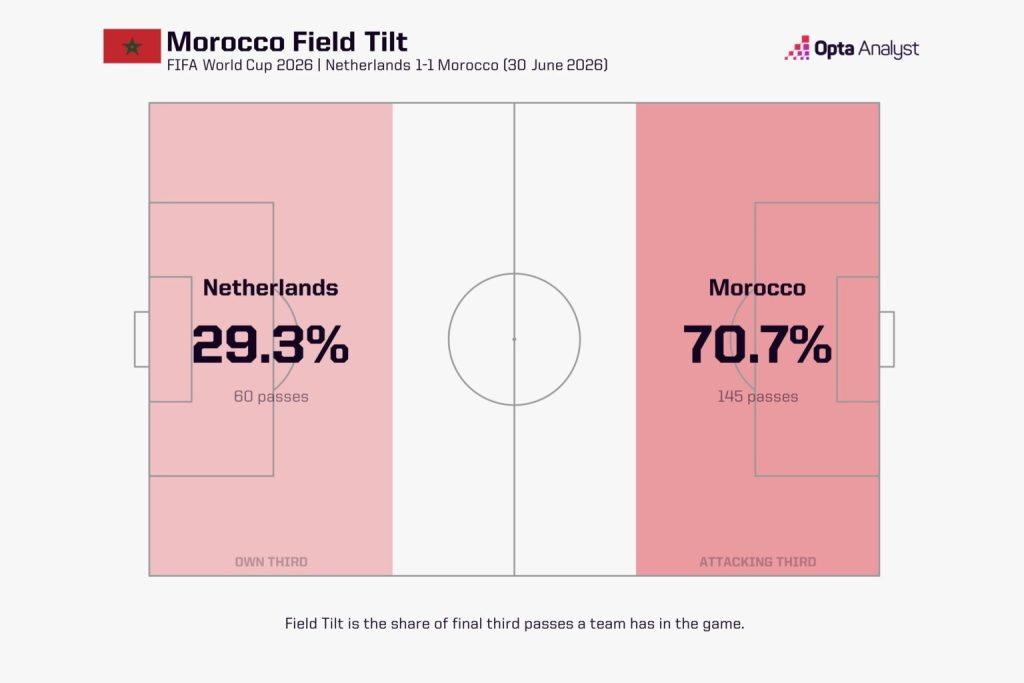1024x683 pixels.
Task: Click the Opta Analyst logo icon
Action: click(797, 48)
